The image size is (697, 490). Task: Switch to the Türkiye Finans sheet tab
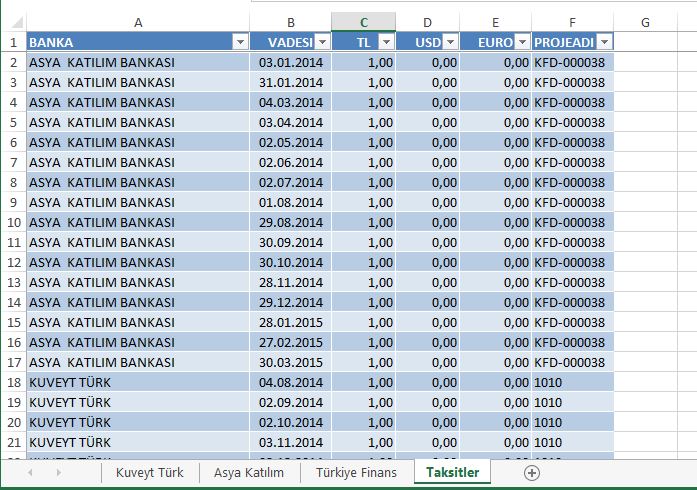357,472
